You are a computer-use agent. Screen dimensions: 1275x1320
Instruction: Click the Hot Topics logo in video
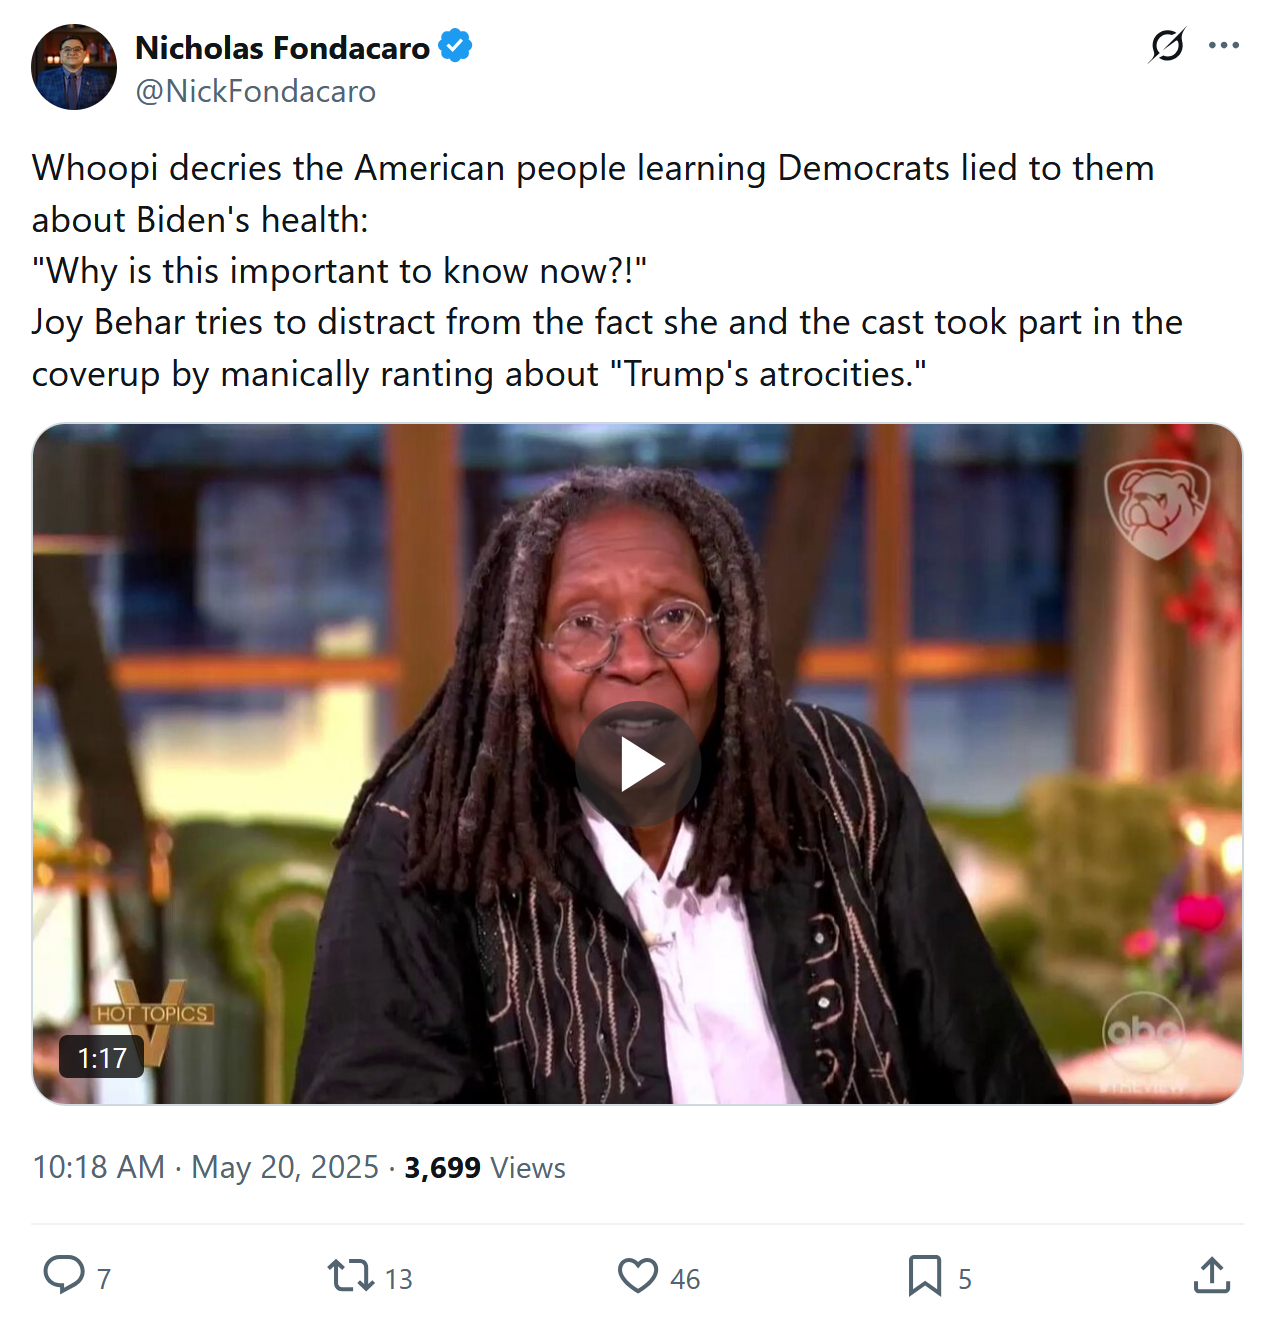click(x=152, y=1020)
